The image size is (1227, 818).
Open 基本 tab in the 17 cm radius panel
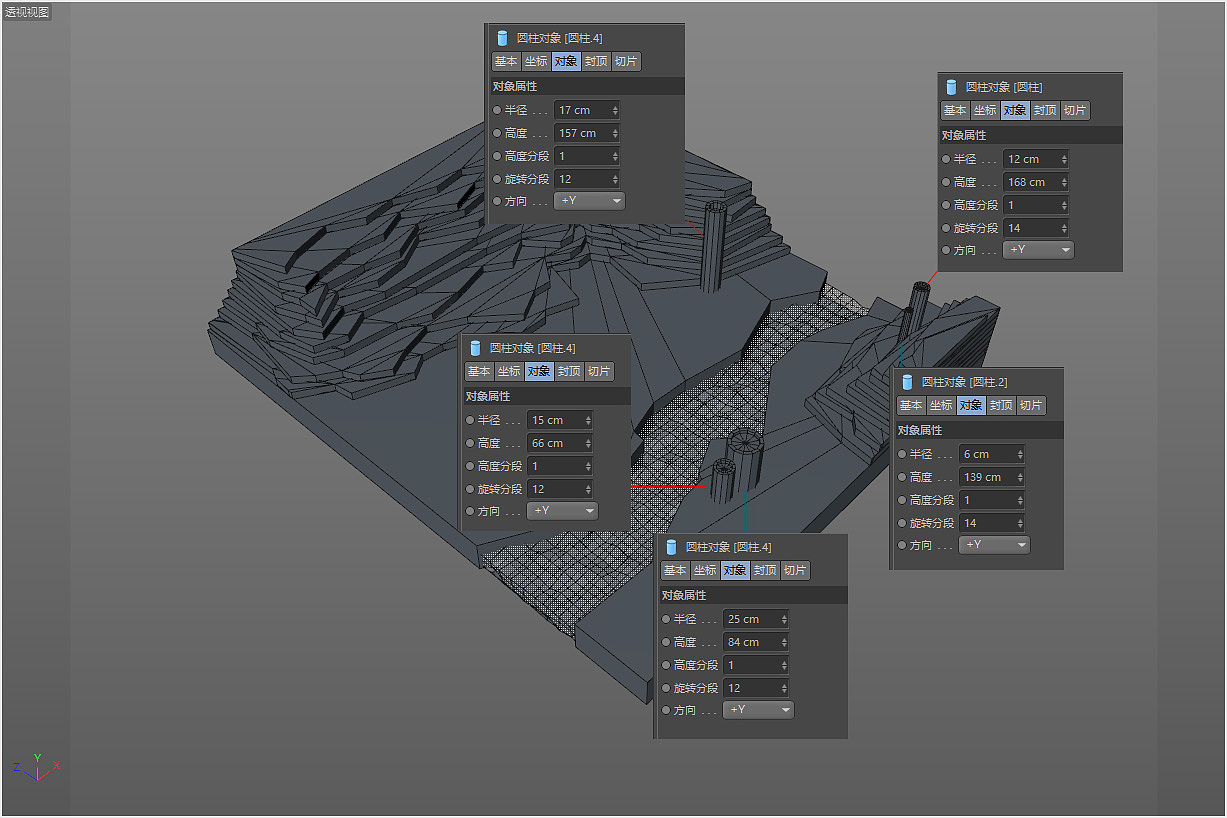pyautogui.click(x=506, y=61)
